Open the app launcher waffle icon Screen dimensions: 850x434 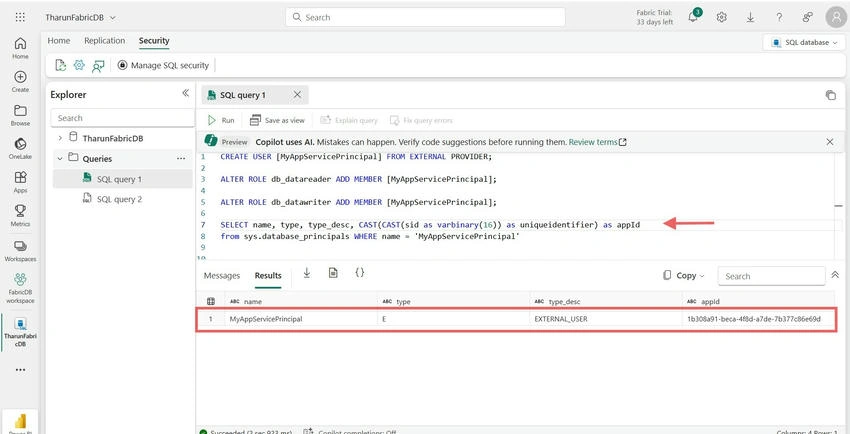click(x=20, y=17)
